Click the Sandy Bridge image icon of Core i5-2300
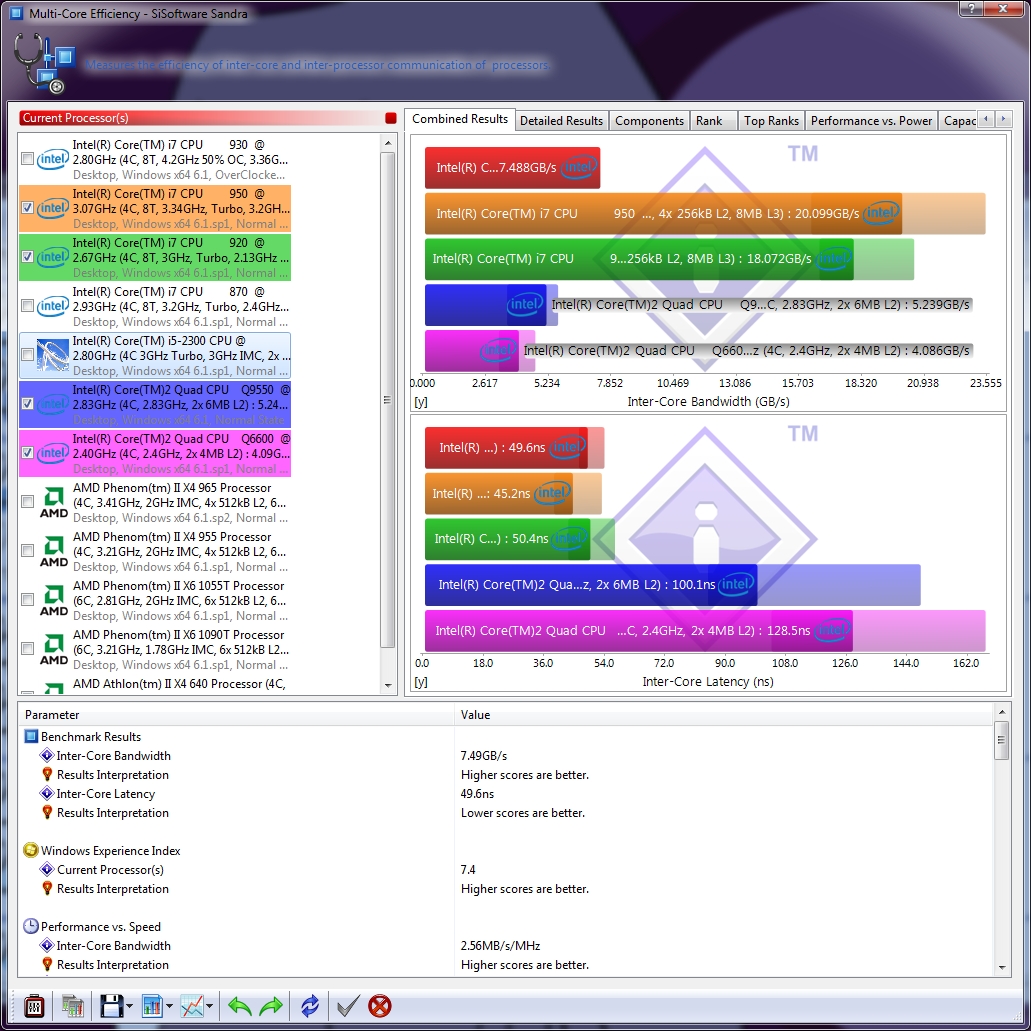Viewport: 1031px width, 1031px height. click(x=53, y=355)
